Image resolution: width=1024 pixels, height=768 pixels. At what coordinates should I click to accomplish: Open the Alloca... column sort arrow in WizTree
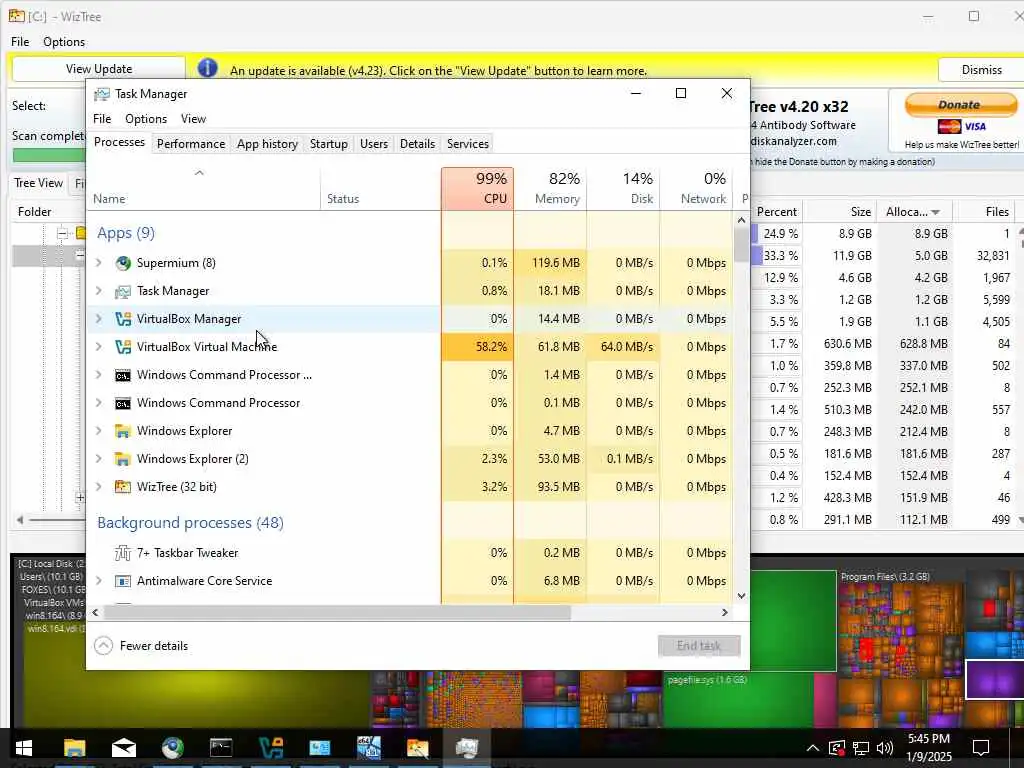935,212
